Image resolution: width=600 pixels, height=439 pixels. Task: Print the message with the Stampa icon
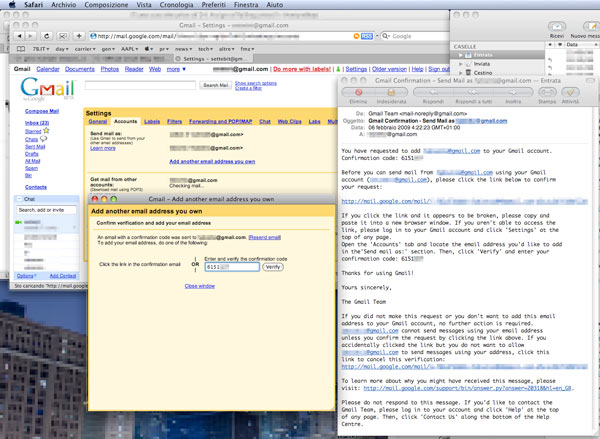click(x=547, y=92)
